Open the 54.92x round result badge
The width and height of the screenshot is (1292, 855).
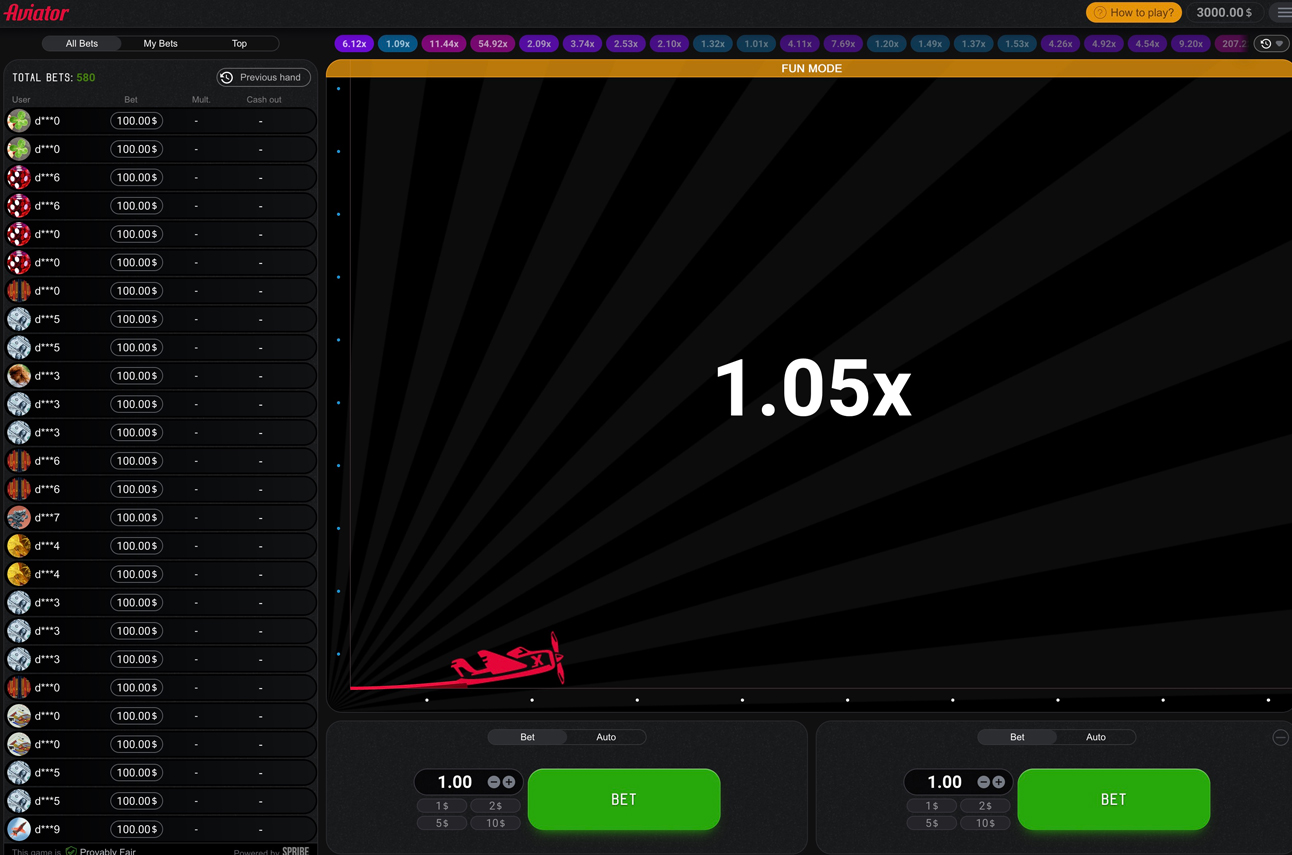click(x=493, y=44)
